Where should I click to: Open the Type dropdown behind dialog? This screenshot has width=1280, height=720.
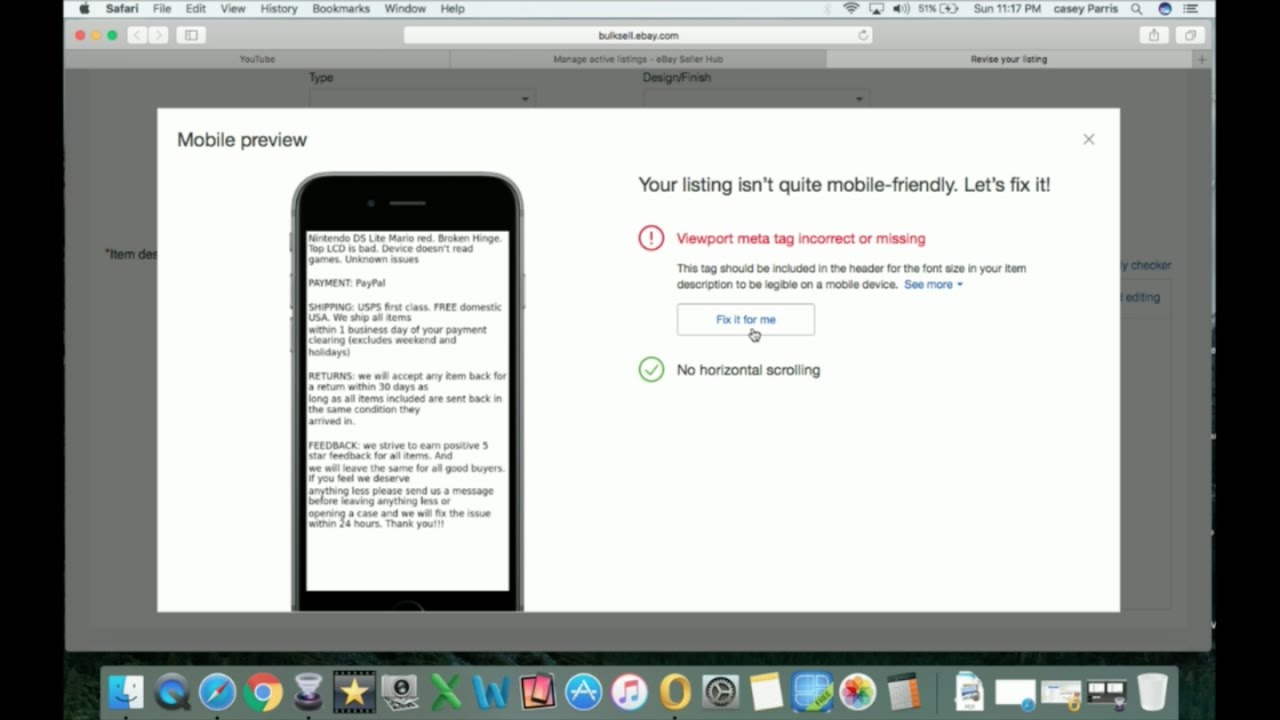[422, 99]
